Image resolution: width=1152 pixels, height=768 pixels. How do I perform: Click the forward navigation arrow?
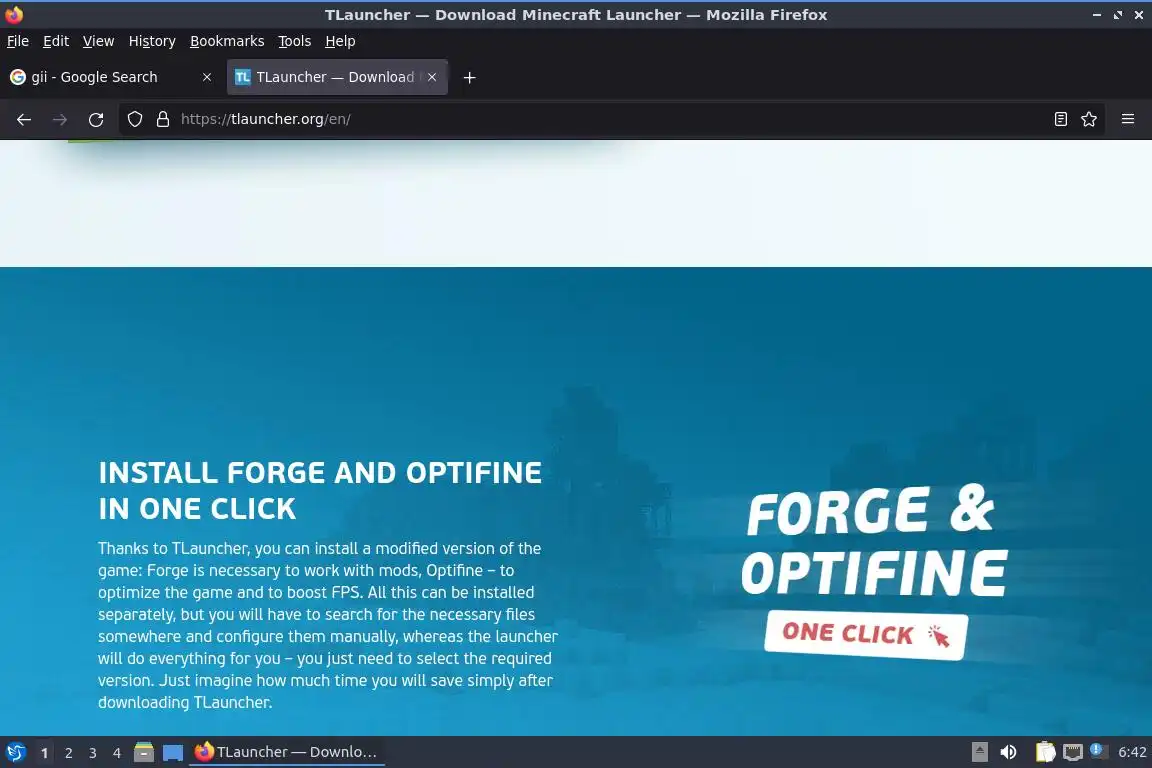coord(60,119)
